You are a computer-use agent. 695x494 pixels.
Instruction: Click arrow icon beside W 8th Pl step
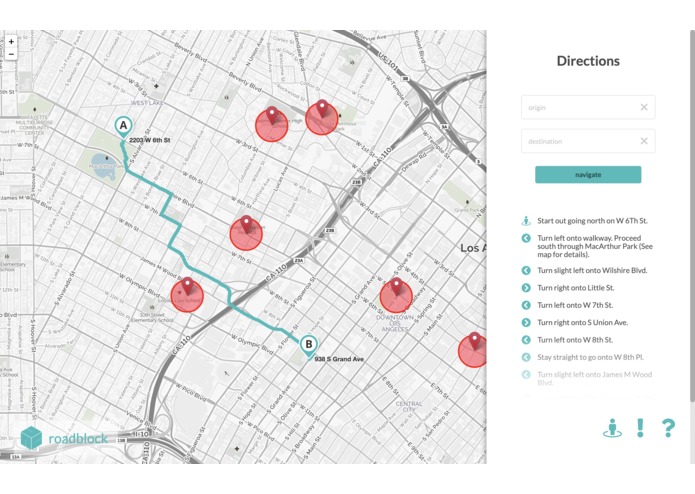pyautogui.click(x=526, y=357)
